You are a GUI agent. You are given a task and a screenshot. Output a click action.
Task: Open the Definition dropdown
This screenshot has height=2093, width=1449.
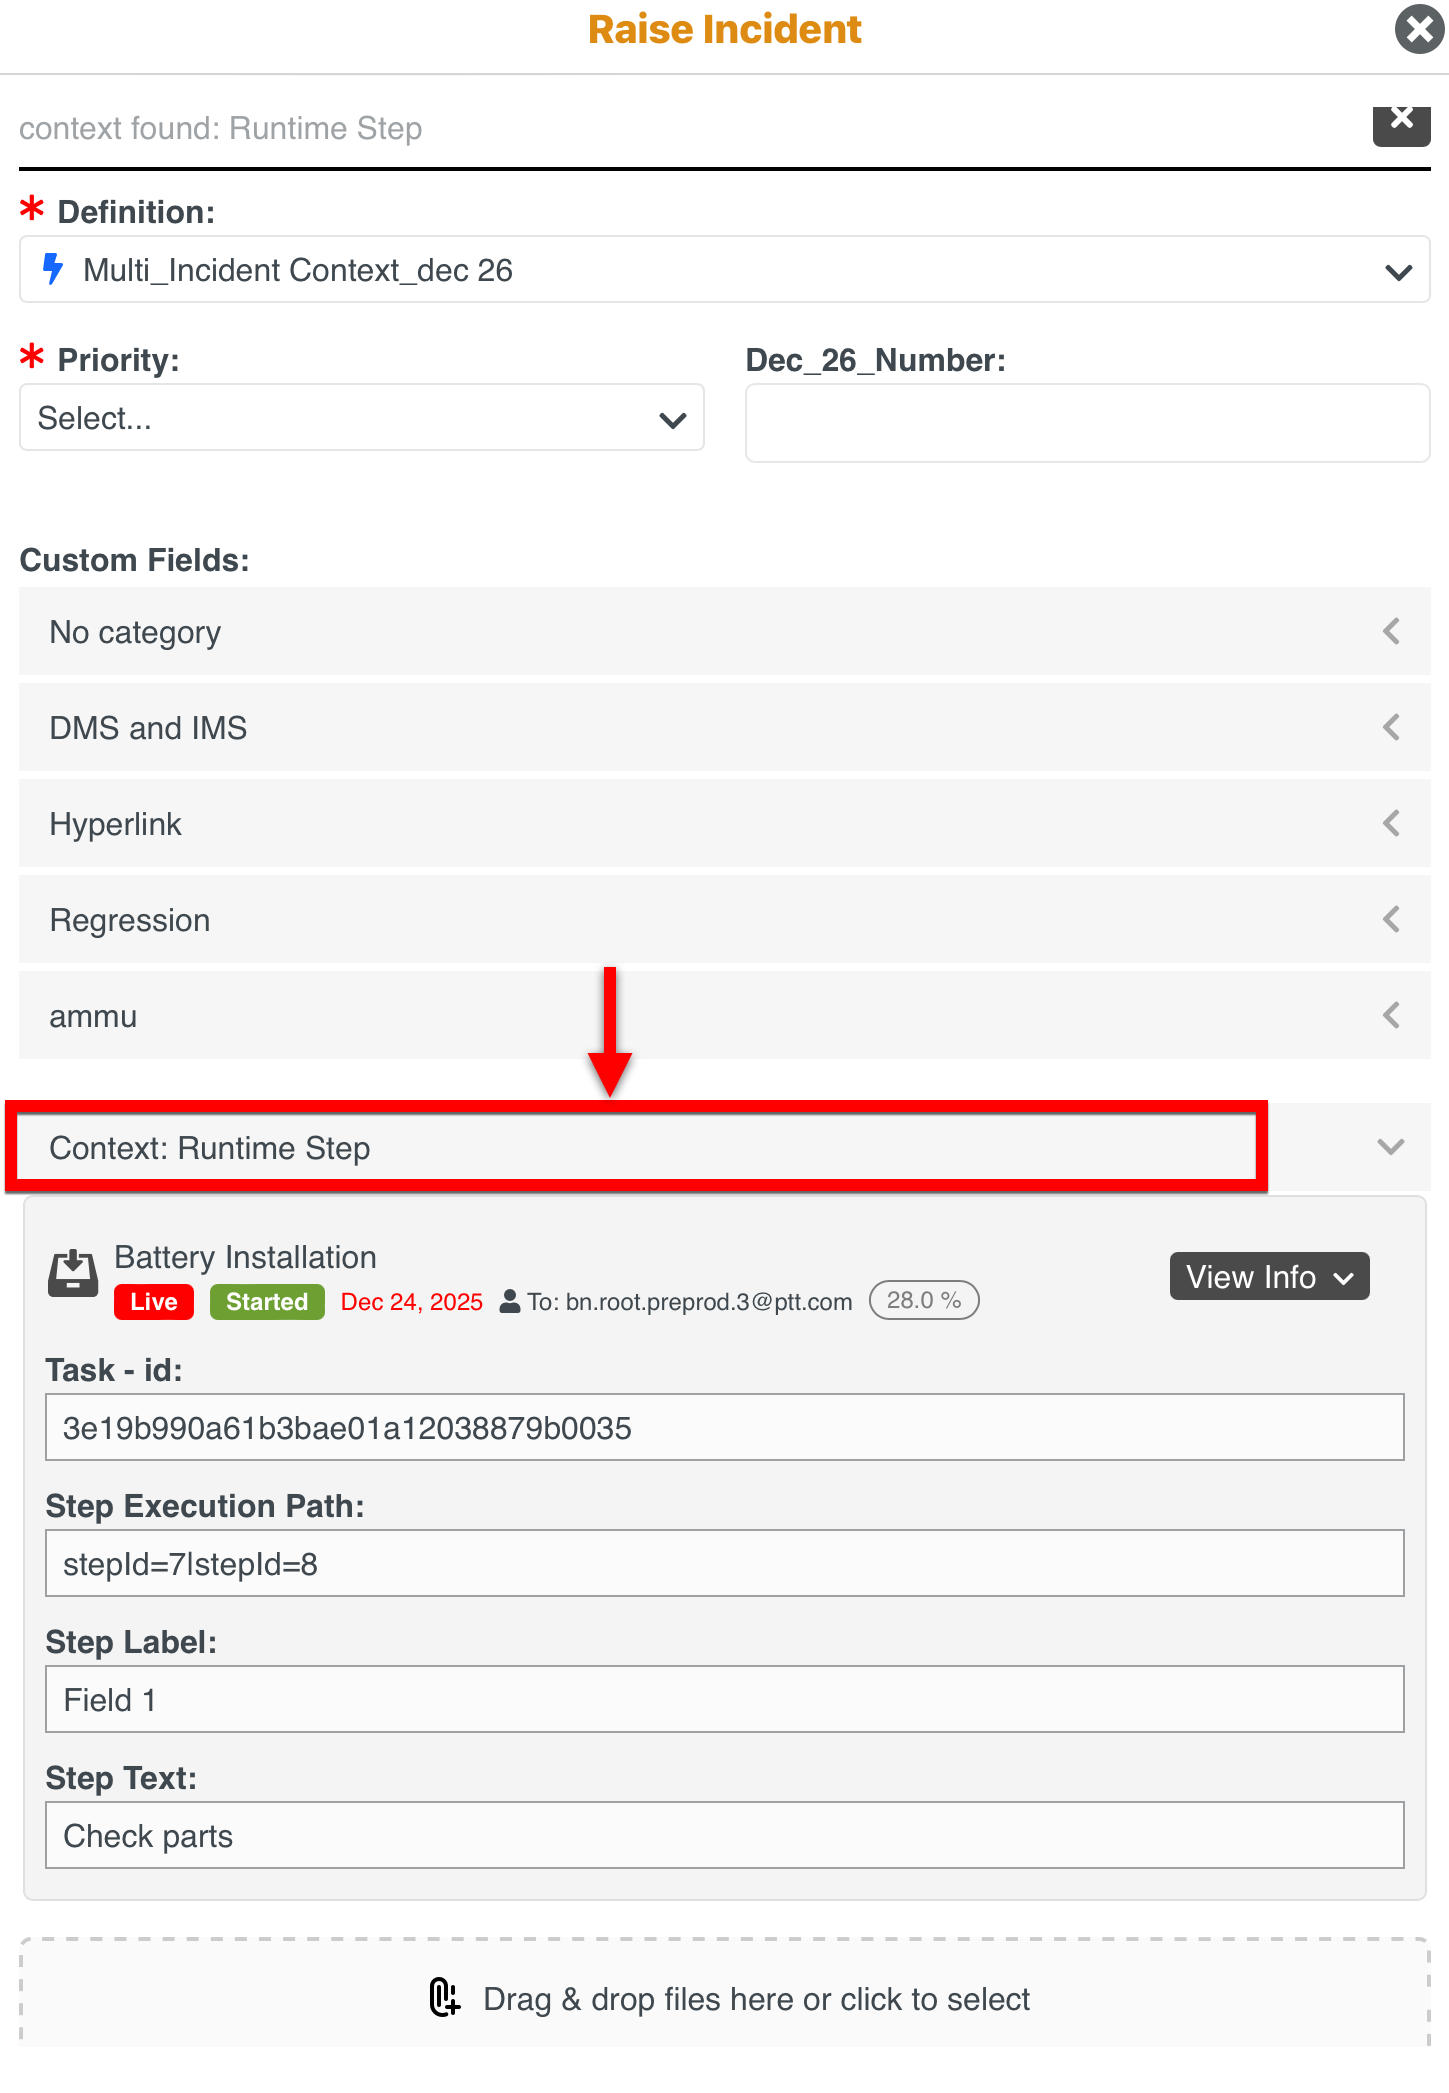pos(1397,271)
